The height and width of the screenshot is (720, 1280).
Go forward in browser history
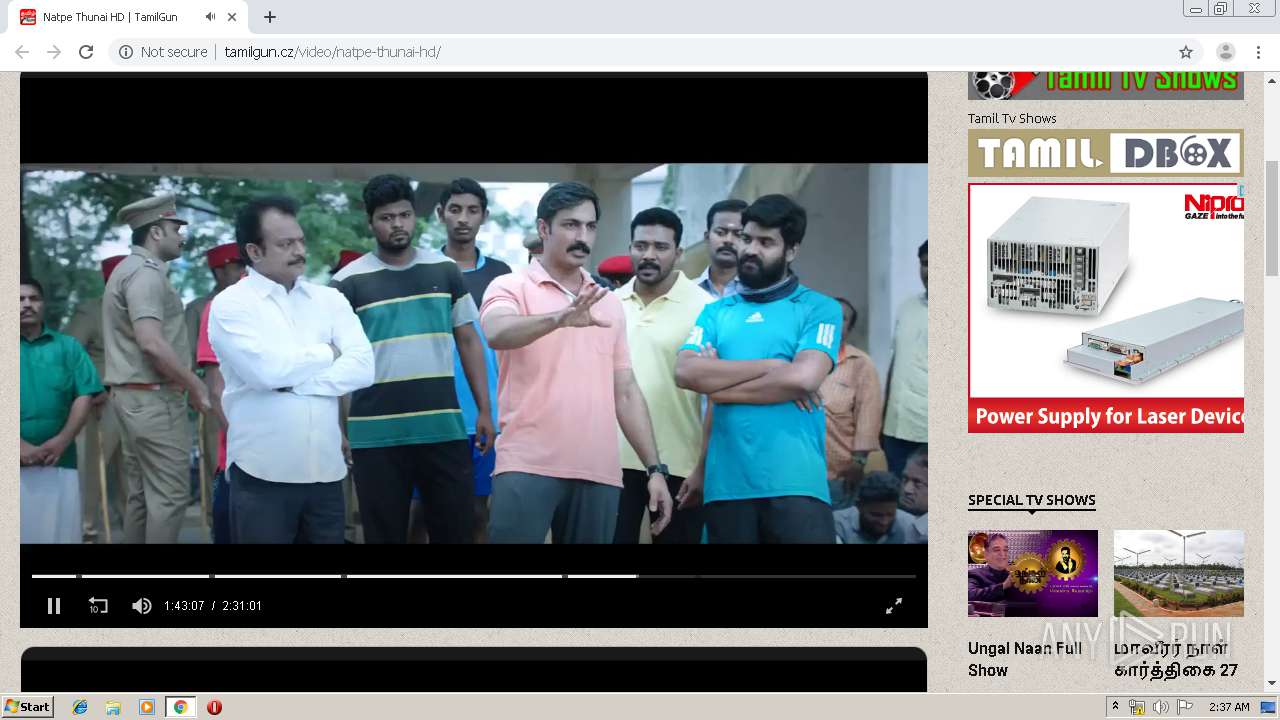coord(54,52)
